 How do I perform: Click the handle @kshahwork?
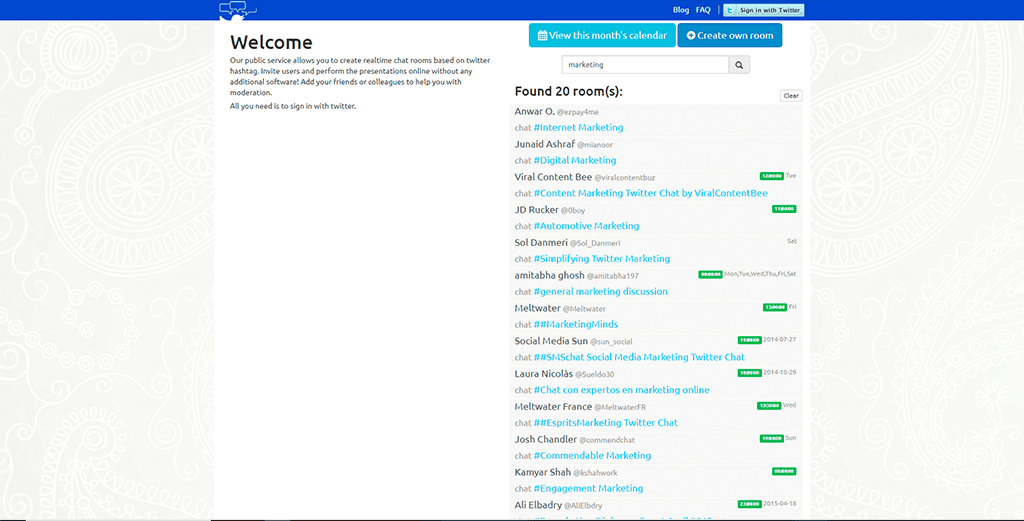pyautogui.click(x=595, y=473)
